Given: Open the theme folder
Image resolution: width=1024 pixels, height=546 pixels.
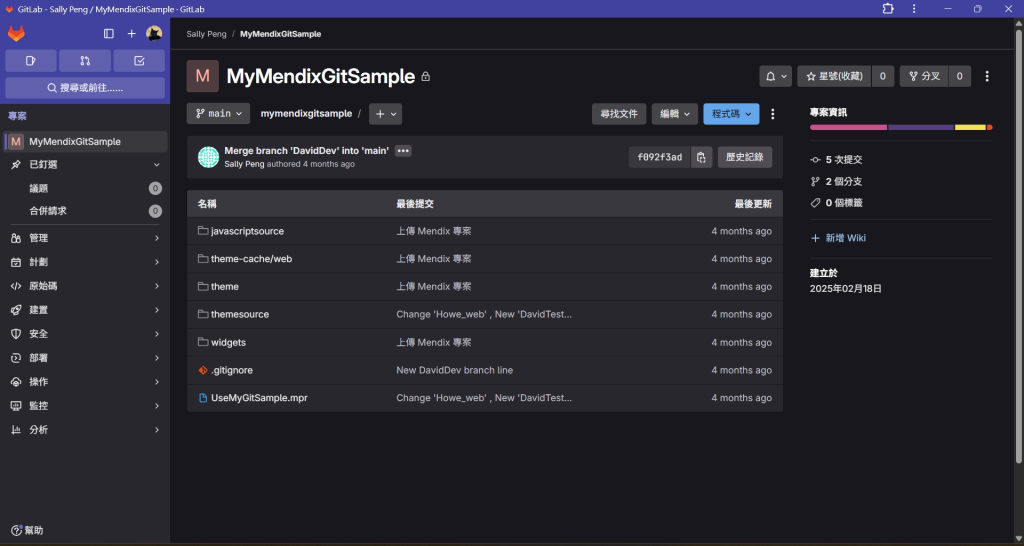Looking at the screenshot, I should point(225,287).
